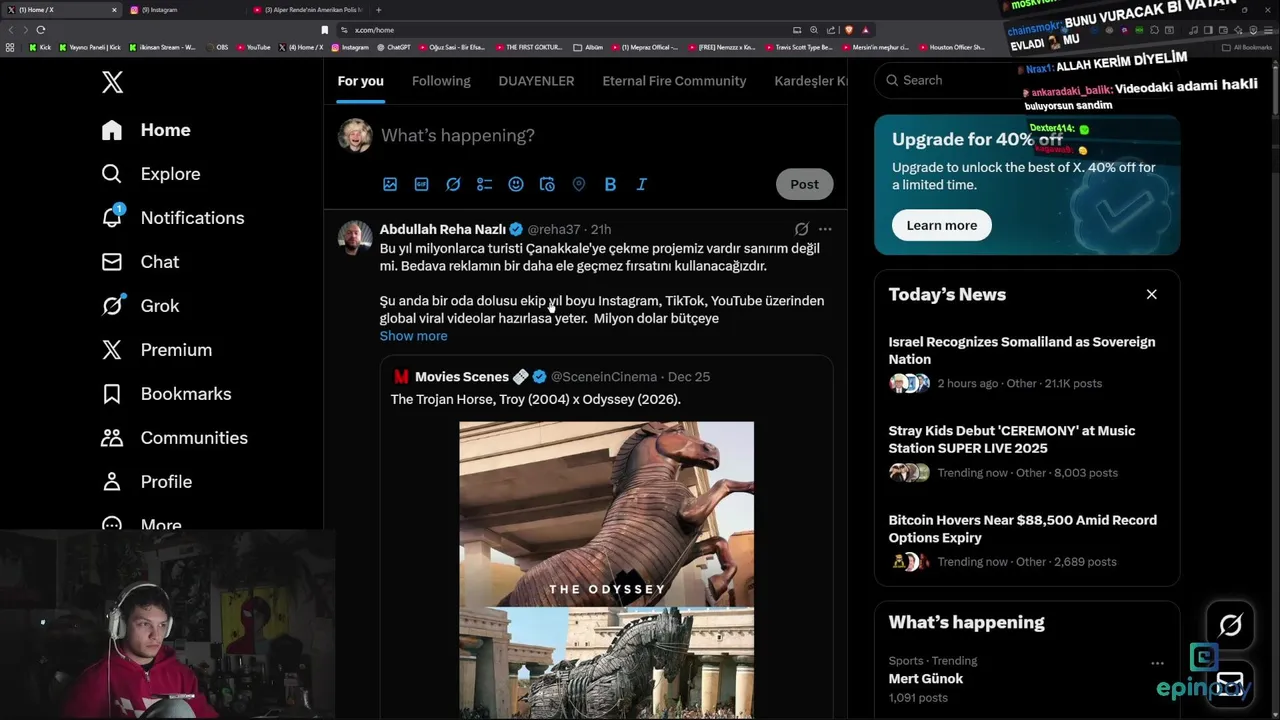Switch to the Alper Rende browser tab

(308, 10)
